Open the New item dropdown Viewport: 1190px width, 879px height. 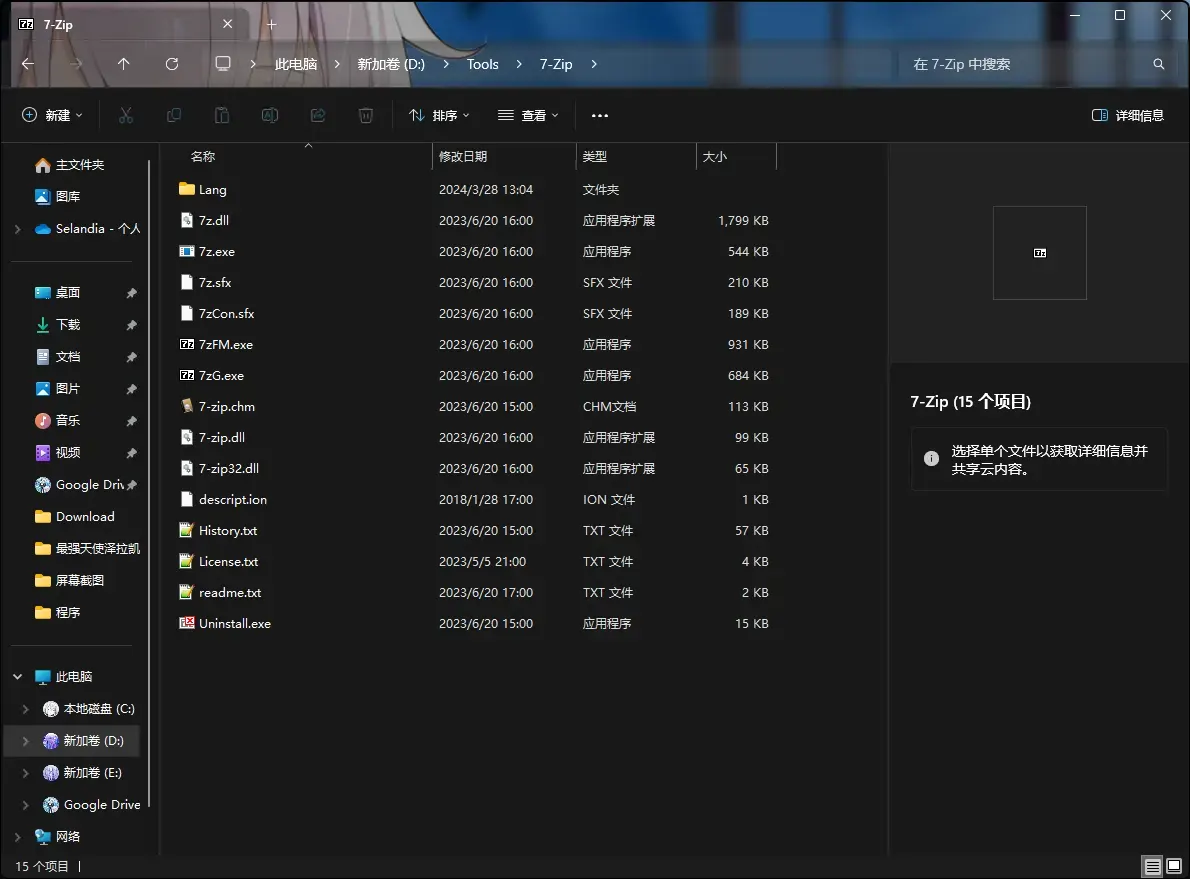(52, 115)
